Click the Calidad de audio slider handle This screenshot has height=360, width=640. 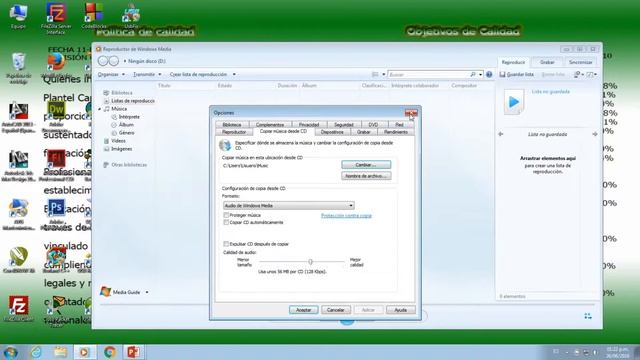pos(311,262)
